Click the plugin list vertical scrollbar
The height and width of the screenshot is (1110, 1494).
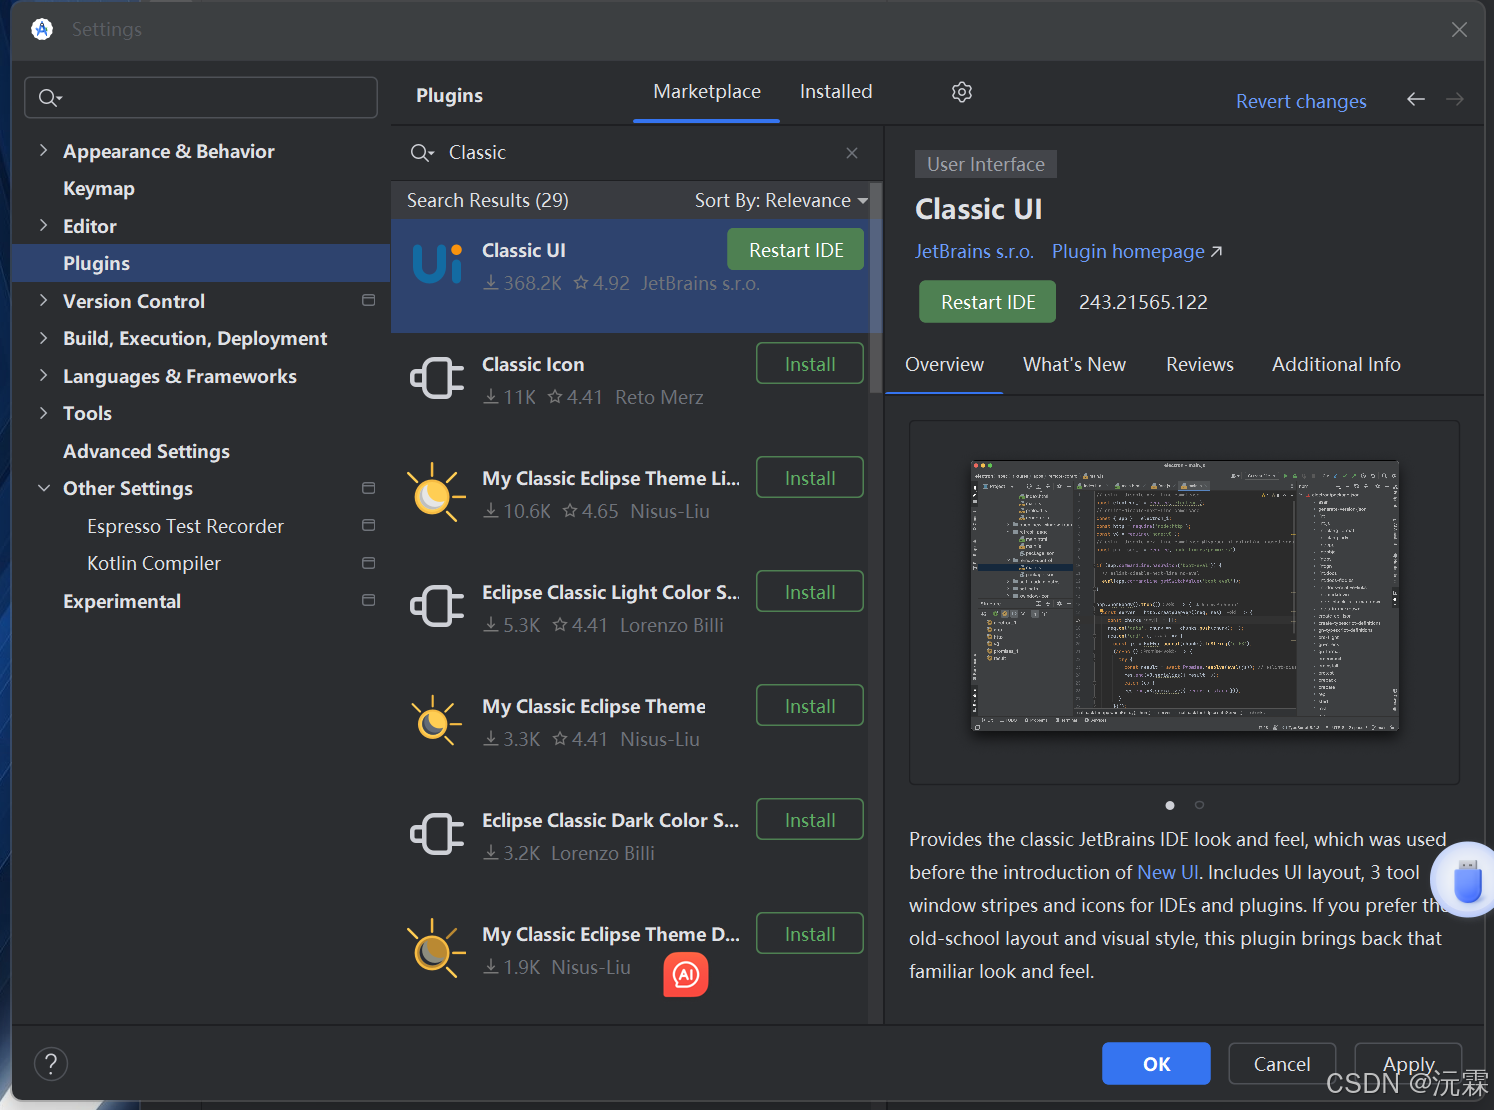(x=876, y=290)
